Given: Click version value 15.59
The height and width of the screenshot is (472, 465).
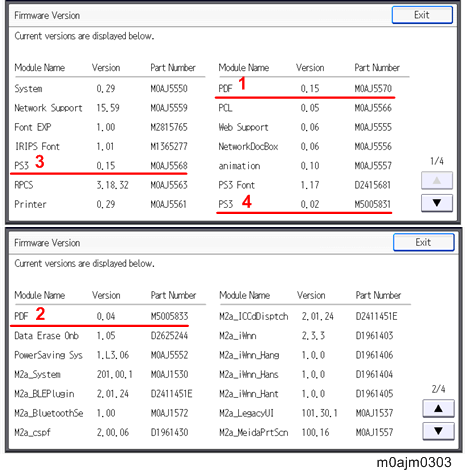Looking at the screenshot, I should coord(108,108).
